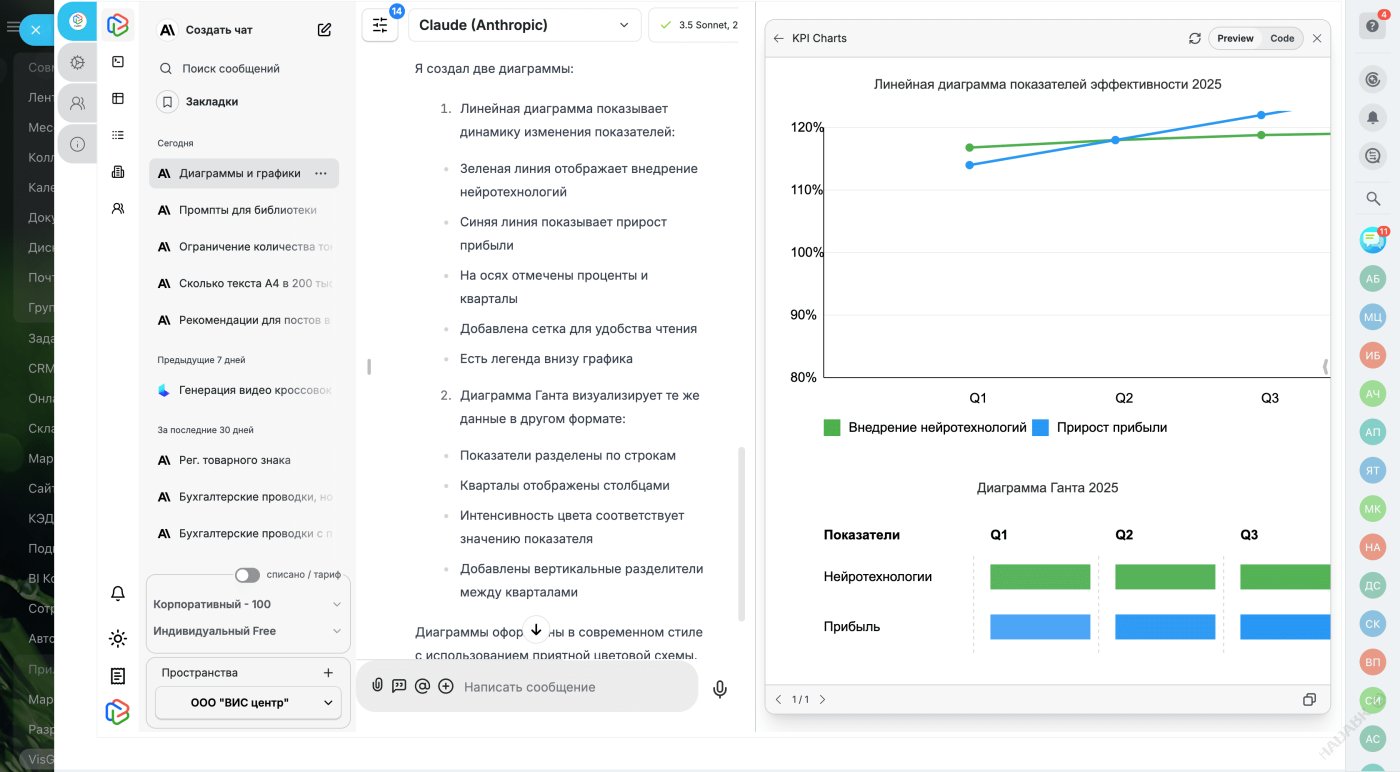Click the scroll-down arrow in chat
Viewport: 1400px width, 772px height.
coord(536,629)
